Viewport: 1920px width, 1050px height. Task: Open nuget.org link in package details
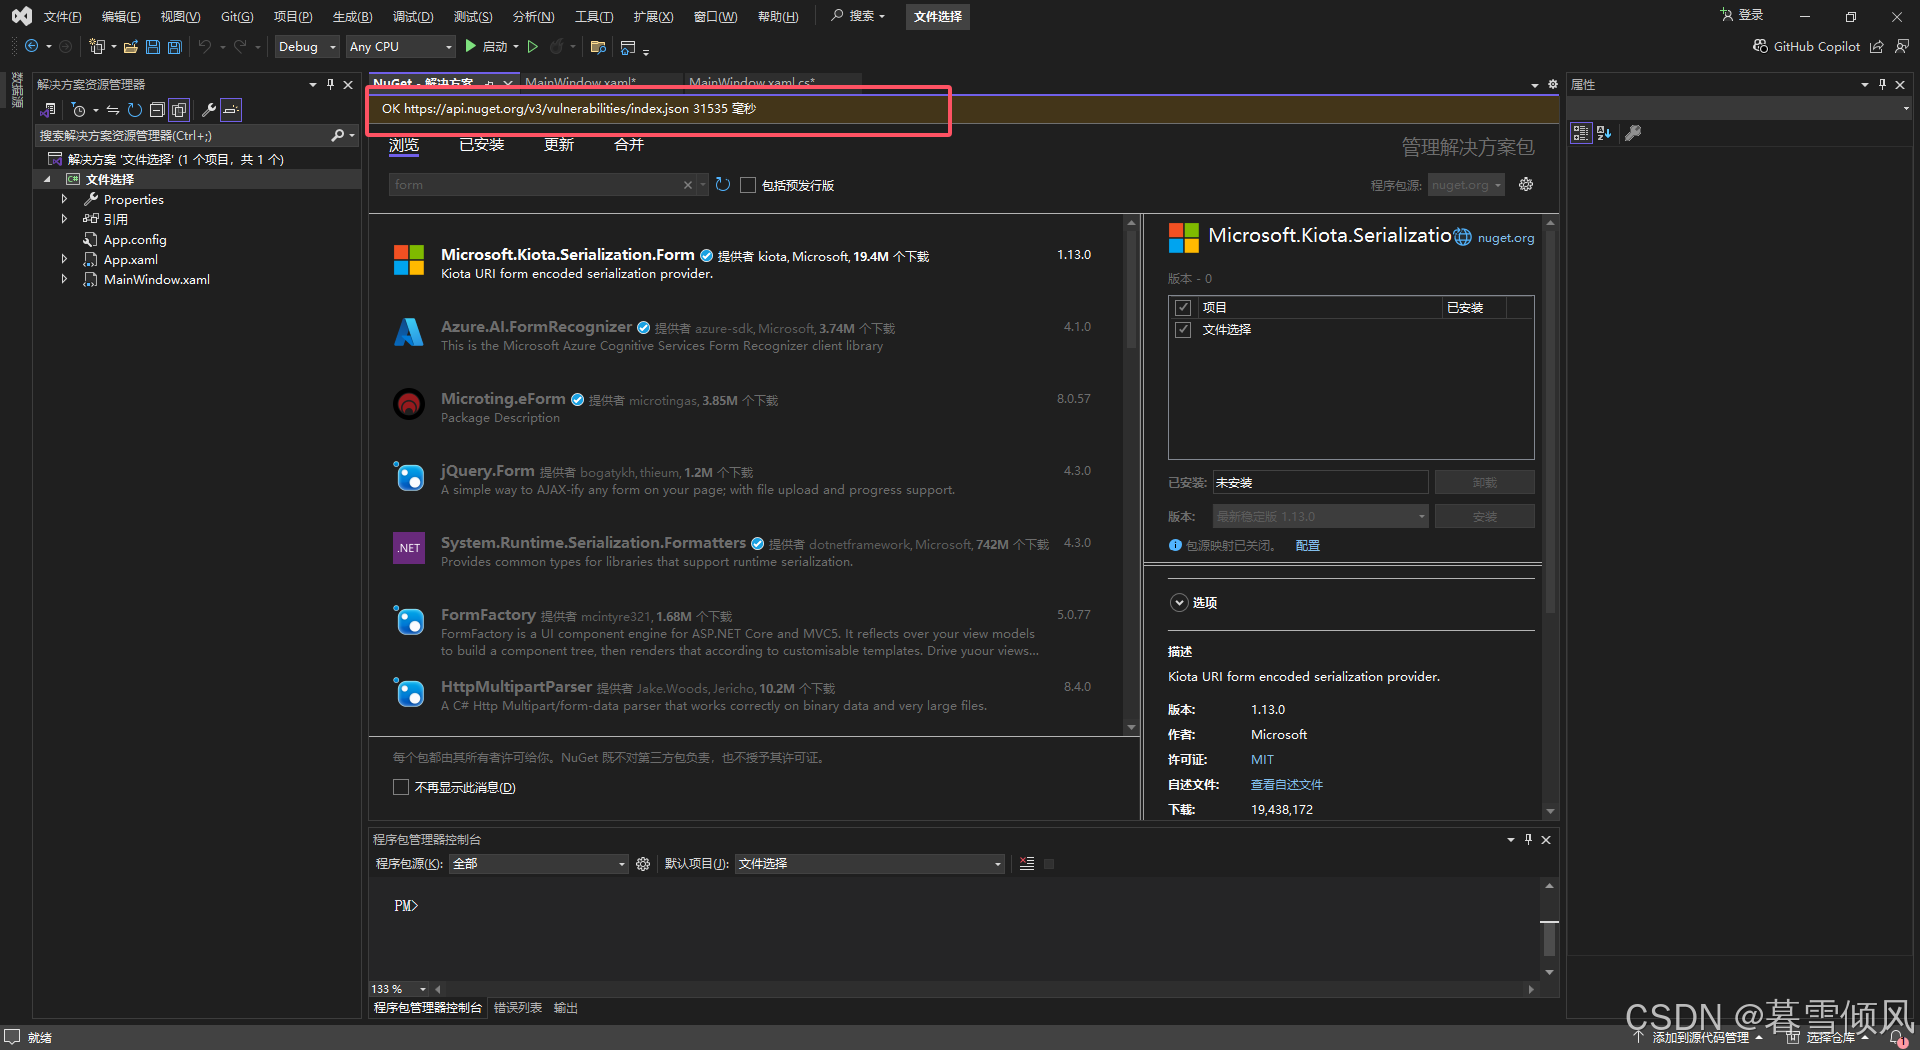(1506, 238)
